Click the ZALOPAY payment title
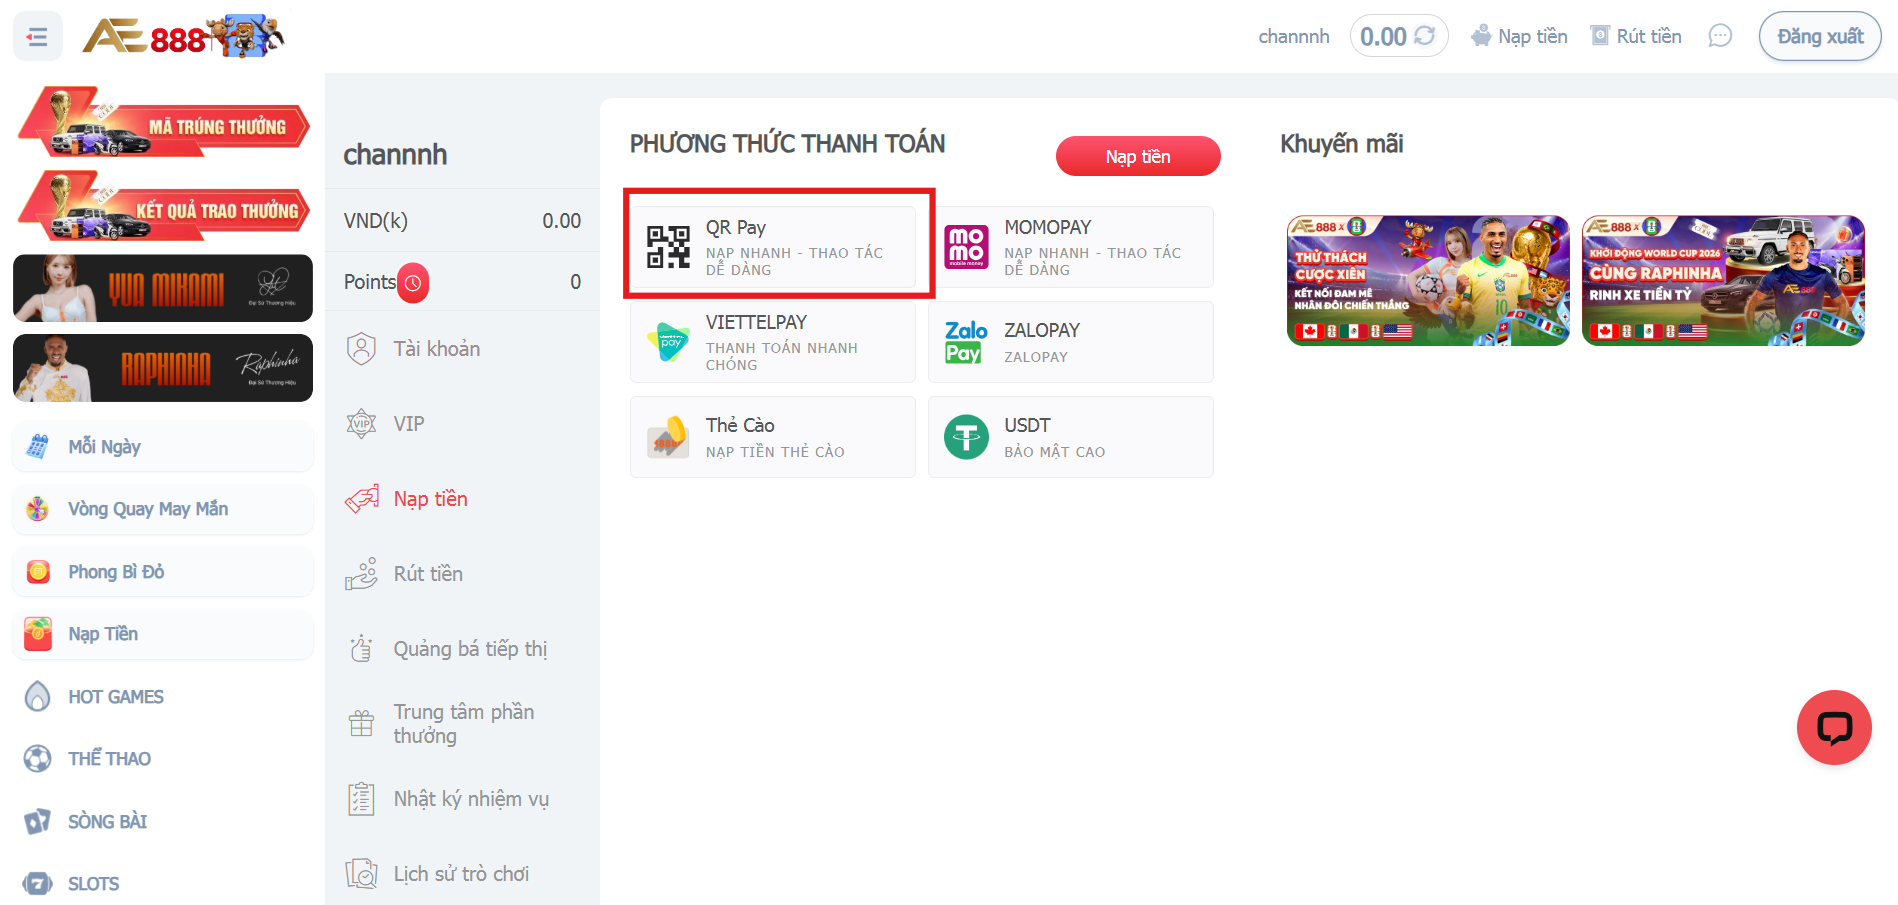The image size is (1898, 905). click(x=1042, y=330)
